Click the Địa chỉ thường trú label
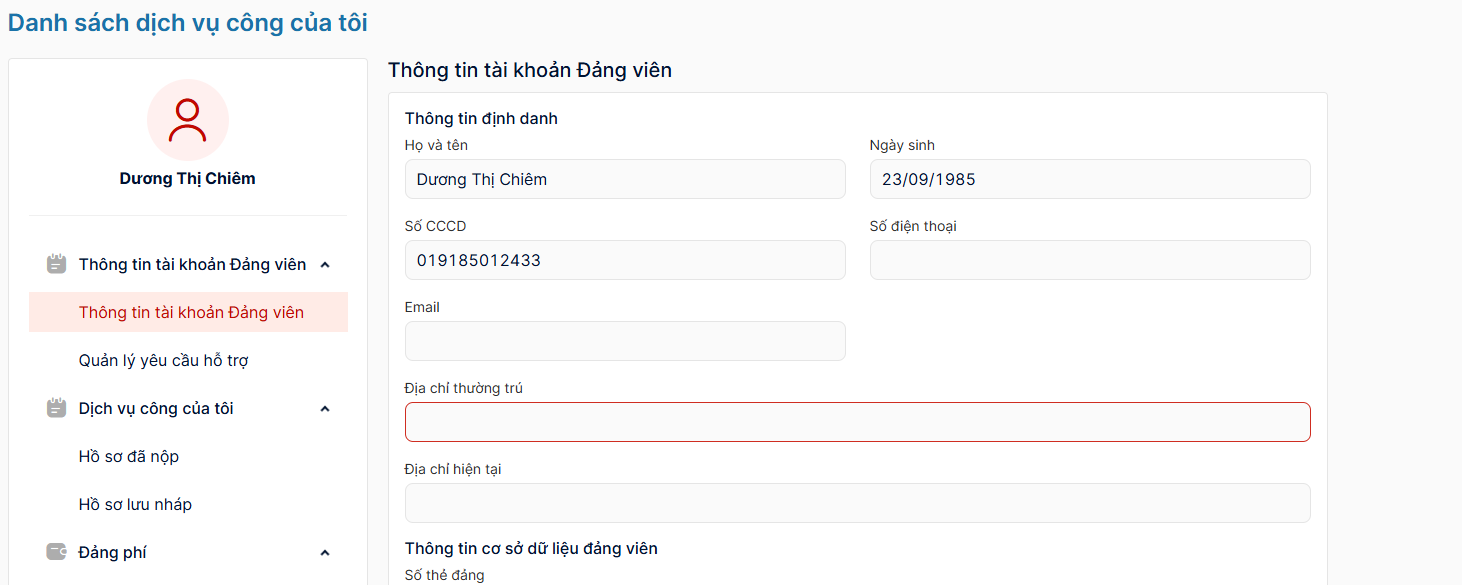 (x=464, y=388)
